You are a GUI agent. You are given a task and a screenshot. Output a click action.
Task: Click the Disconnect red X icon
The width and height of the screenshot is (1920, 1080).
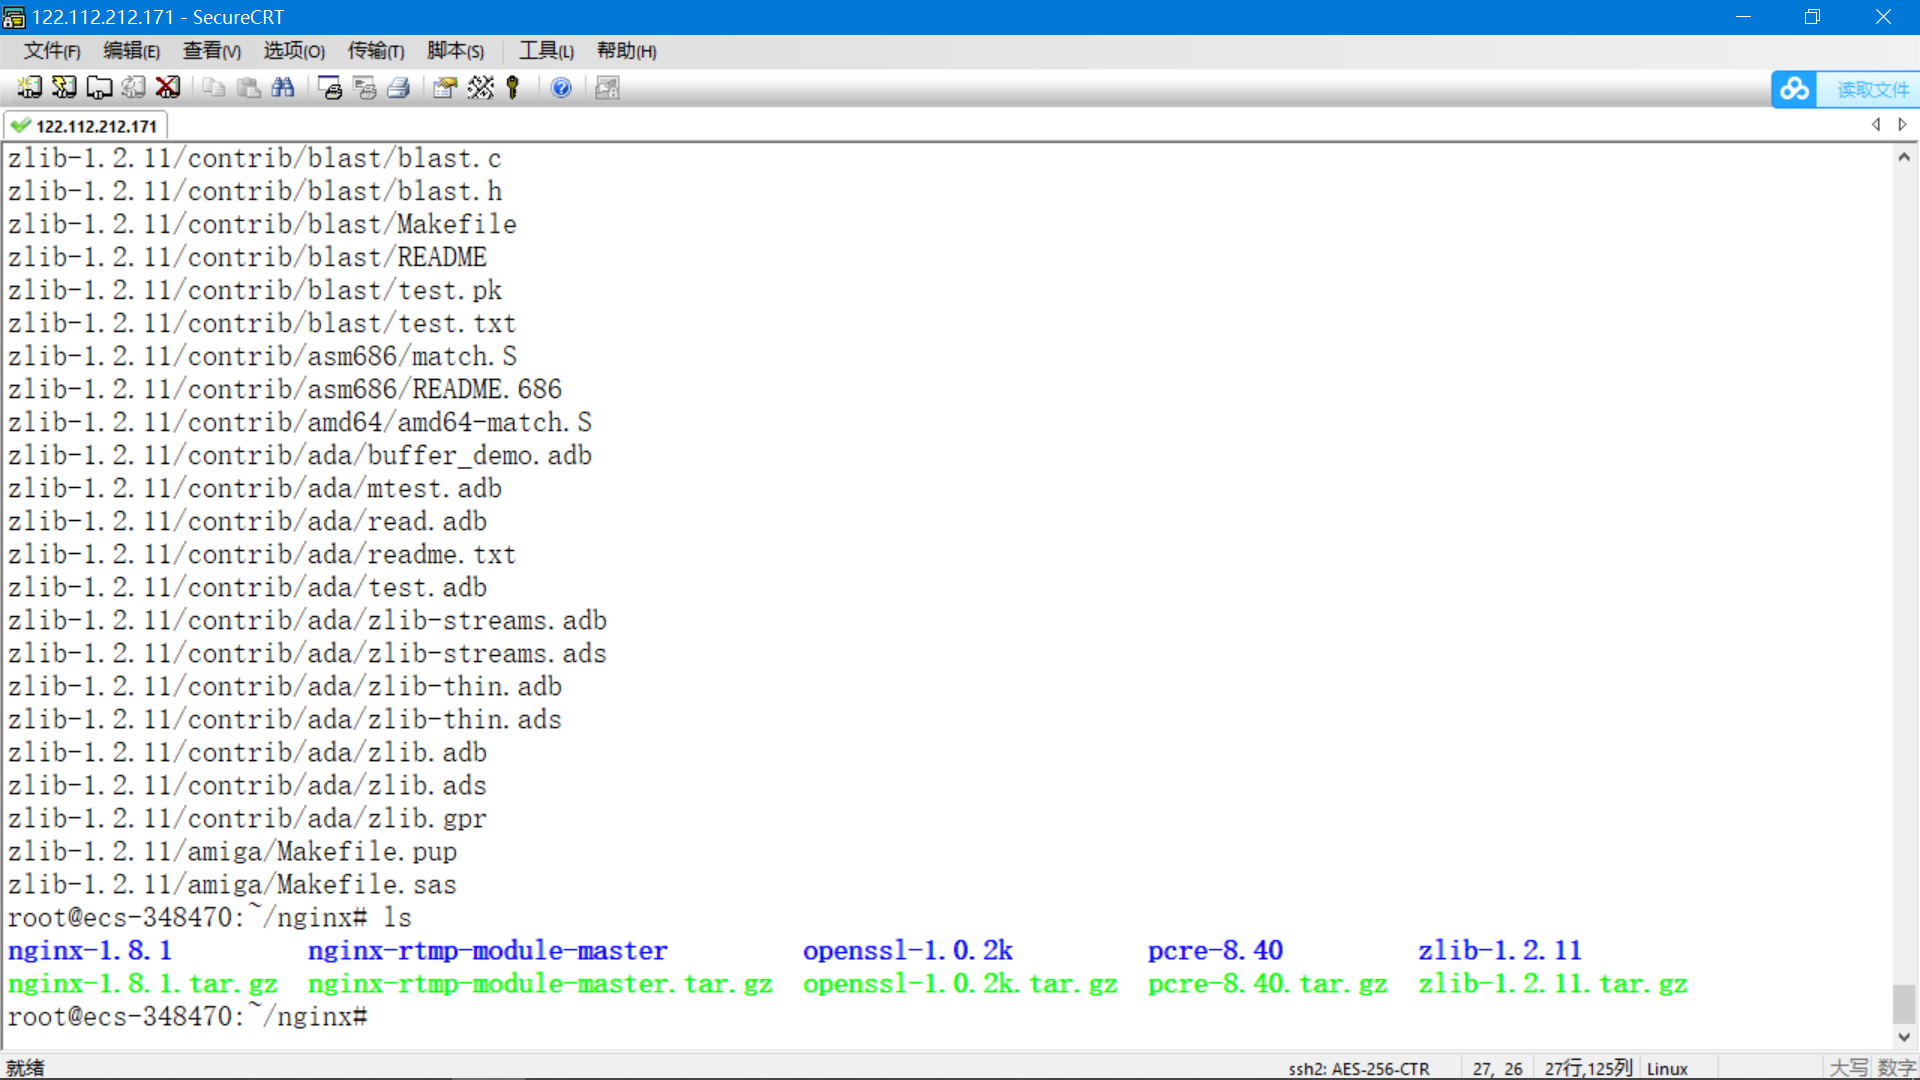tap(168, 88)
